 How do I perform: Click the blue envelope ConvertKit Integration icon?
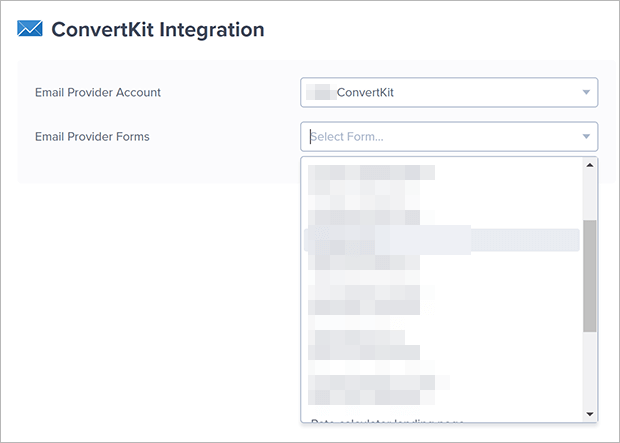click(x=30, y=28)
